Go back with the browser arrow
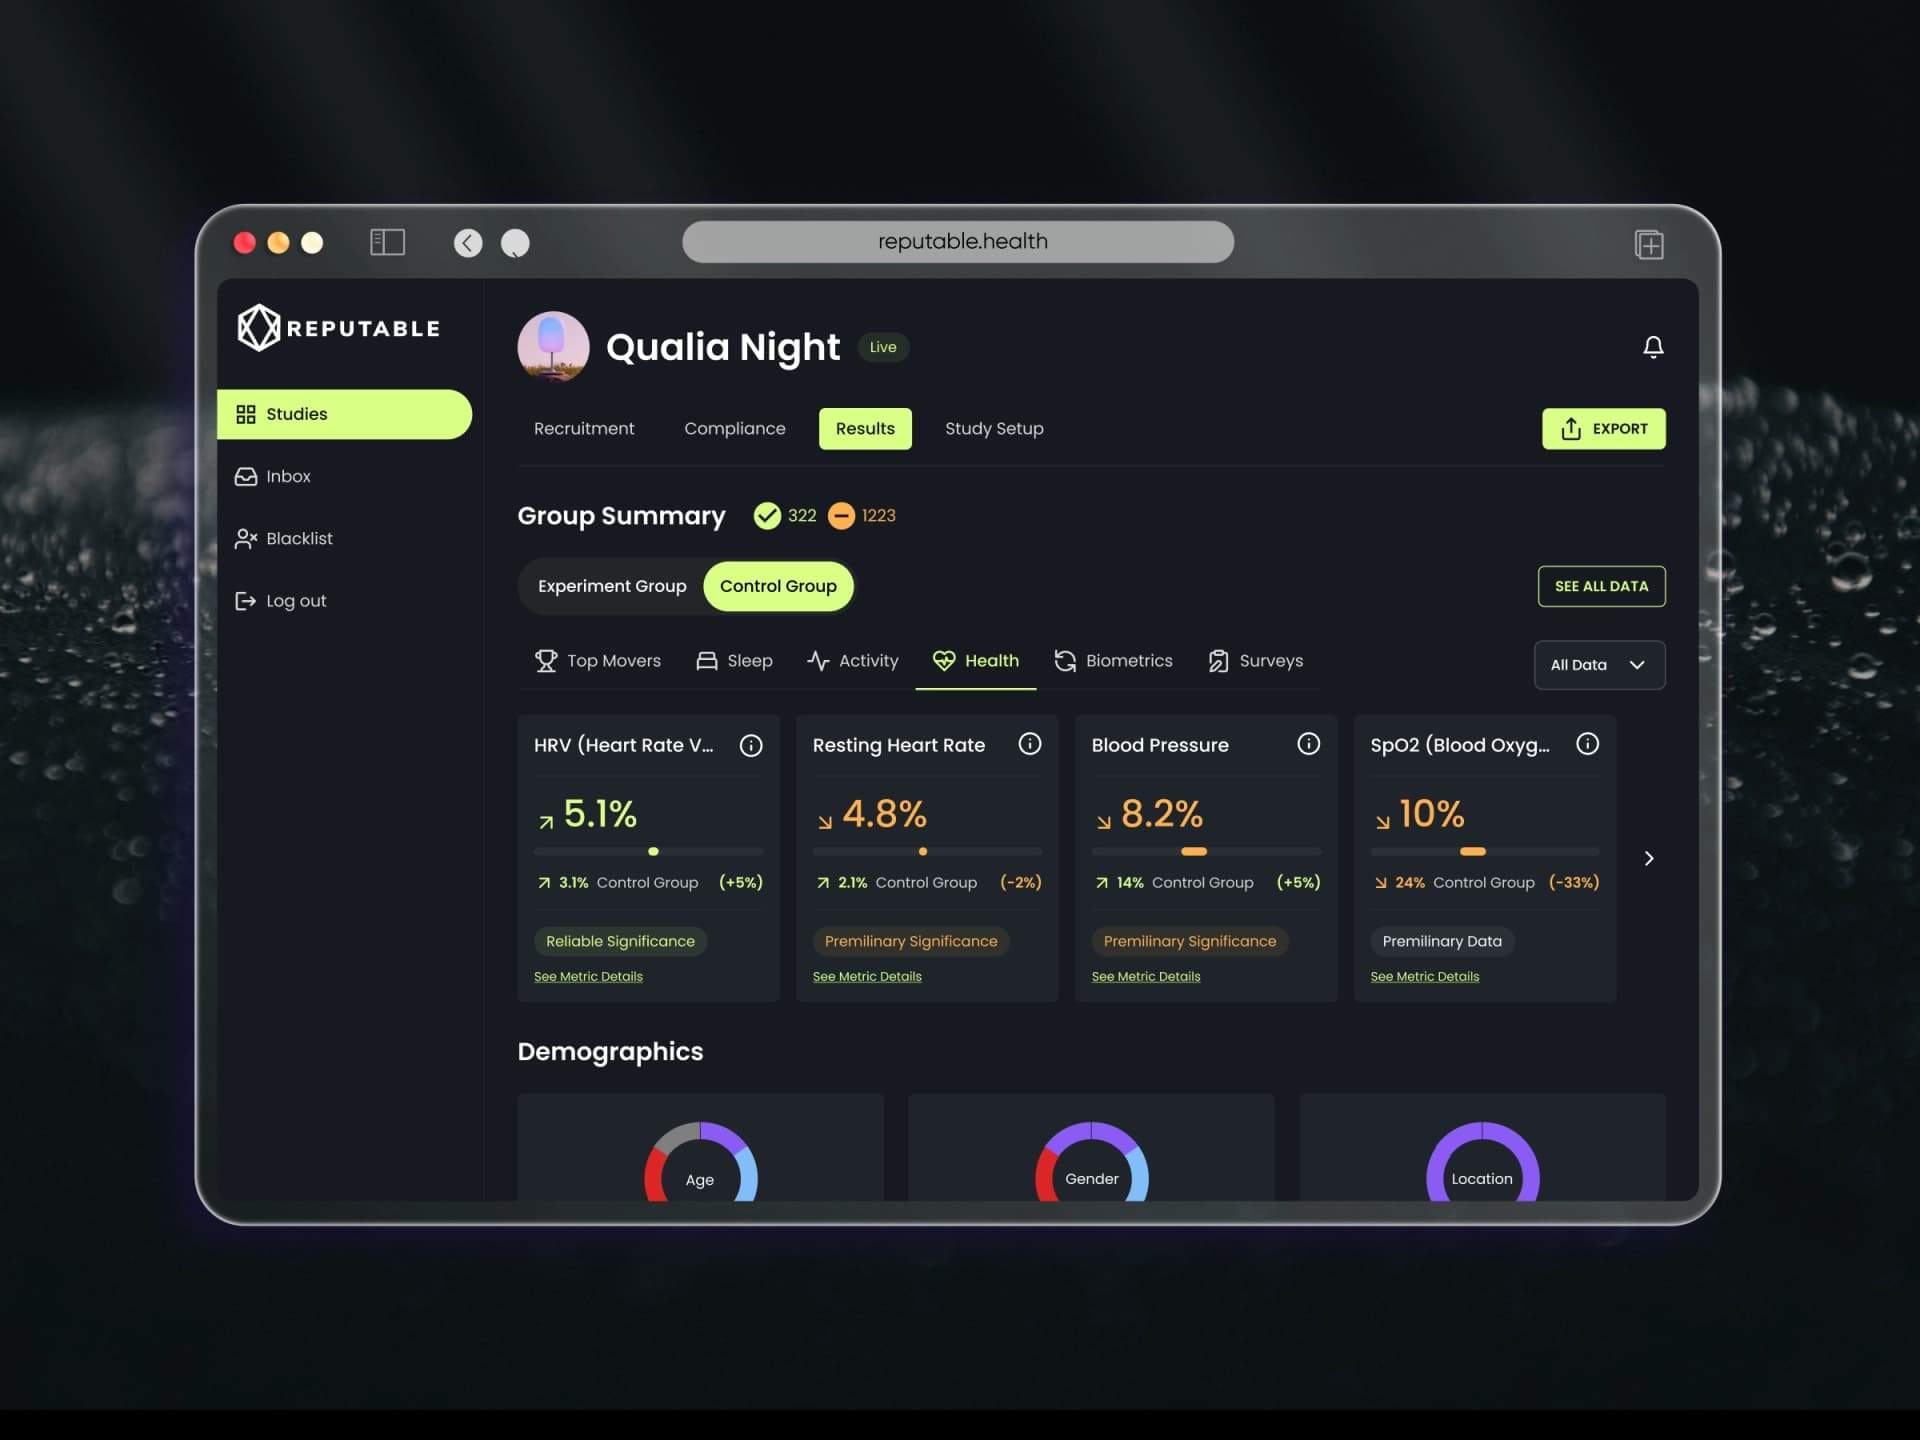Viewport: 1920px width, 1440px height. 468,243
